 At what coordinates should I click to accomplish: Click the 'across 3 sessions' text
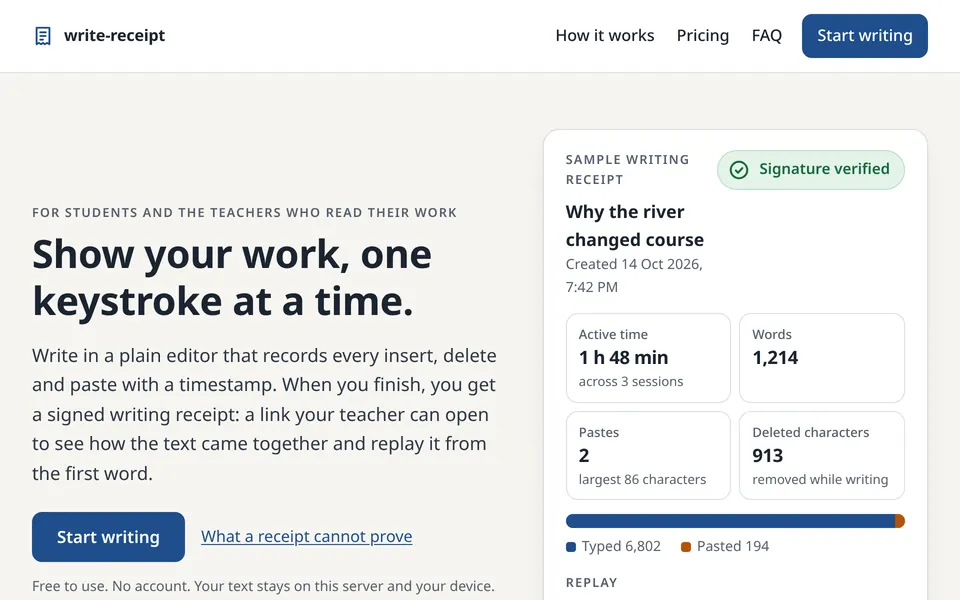pos(631,381)
